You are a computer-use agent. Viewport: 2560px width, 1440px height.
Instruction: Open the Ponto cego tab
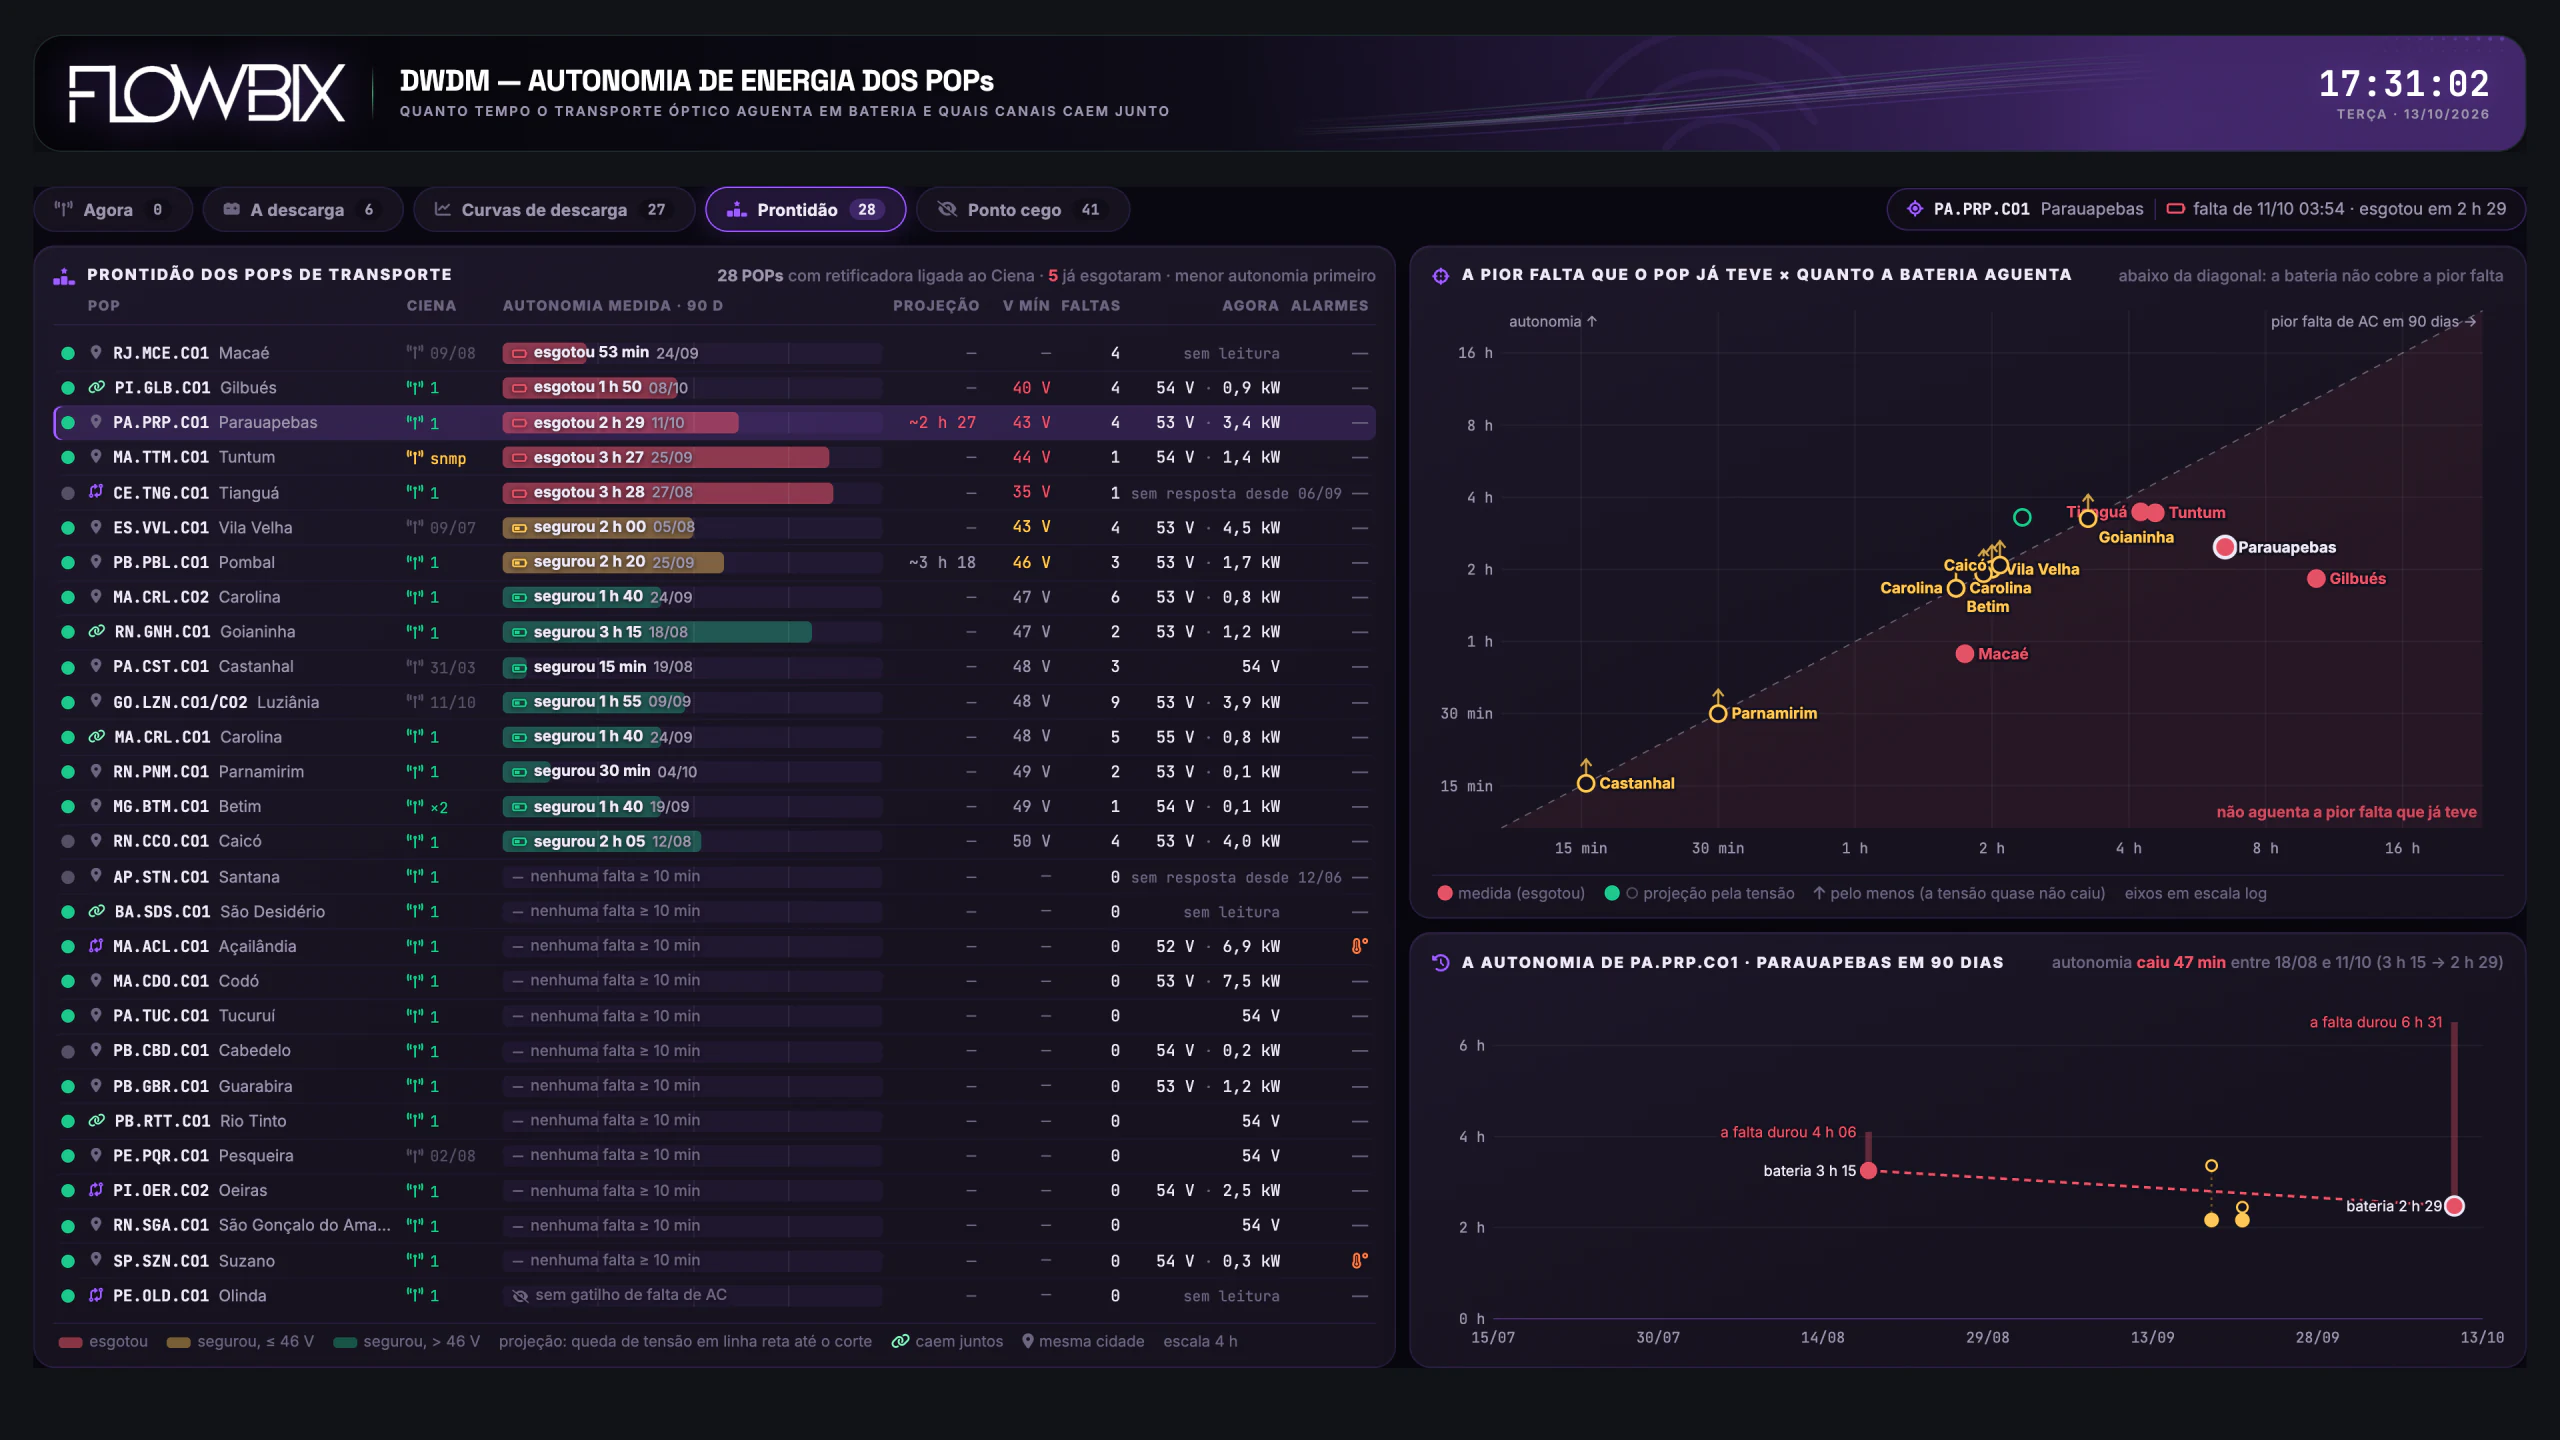1023,210
